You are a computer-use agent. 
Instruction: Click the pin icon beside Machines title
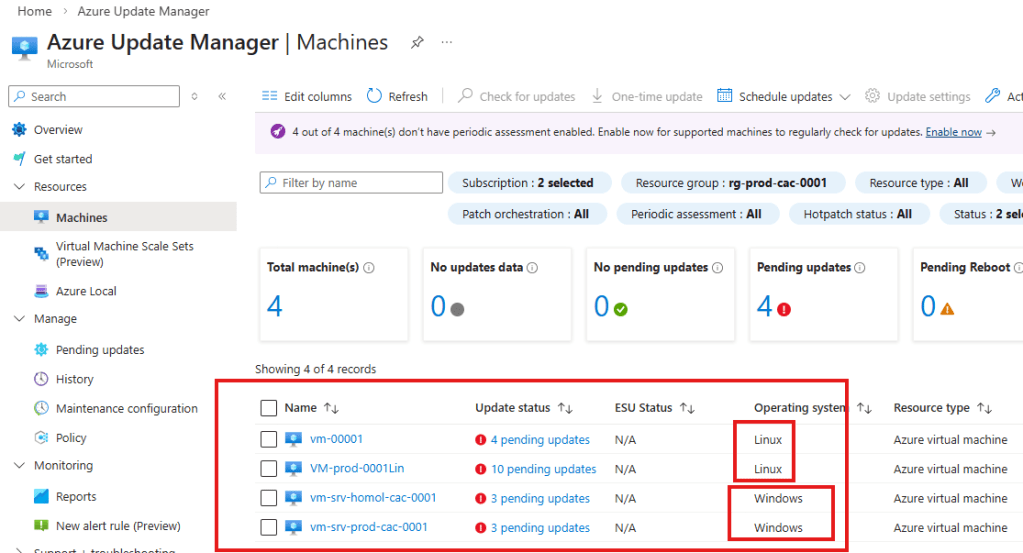(417, 43)
